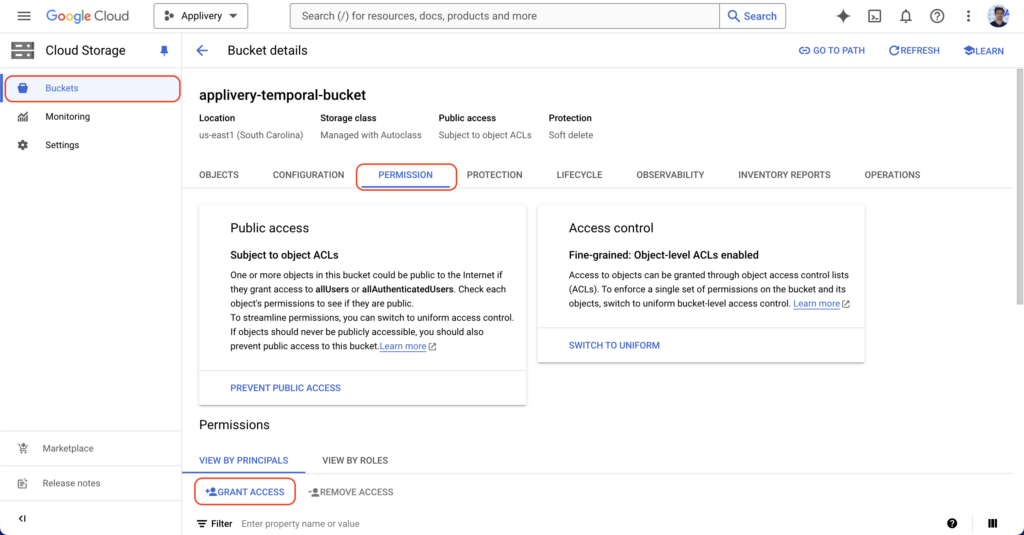Switch to the OPERATIONS tab
The image size is (1024, 535).
pos(892,175)
